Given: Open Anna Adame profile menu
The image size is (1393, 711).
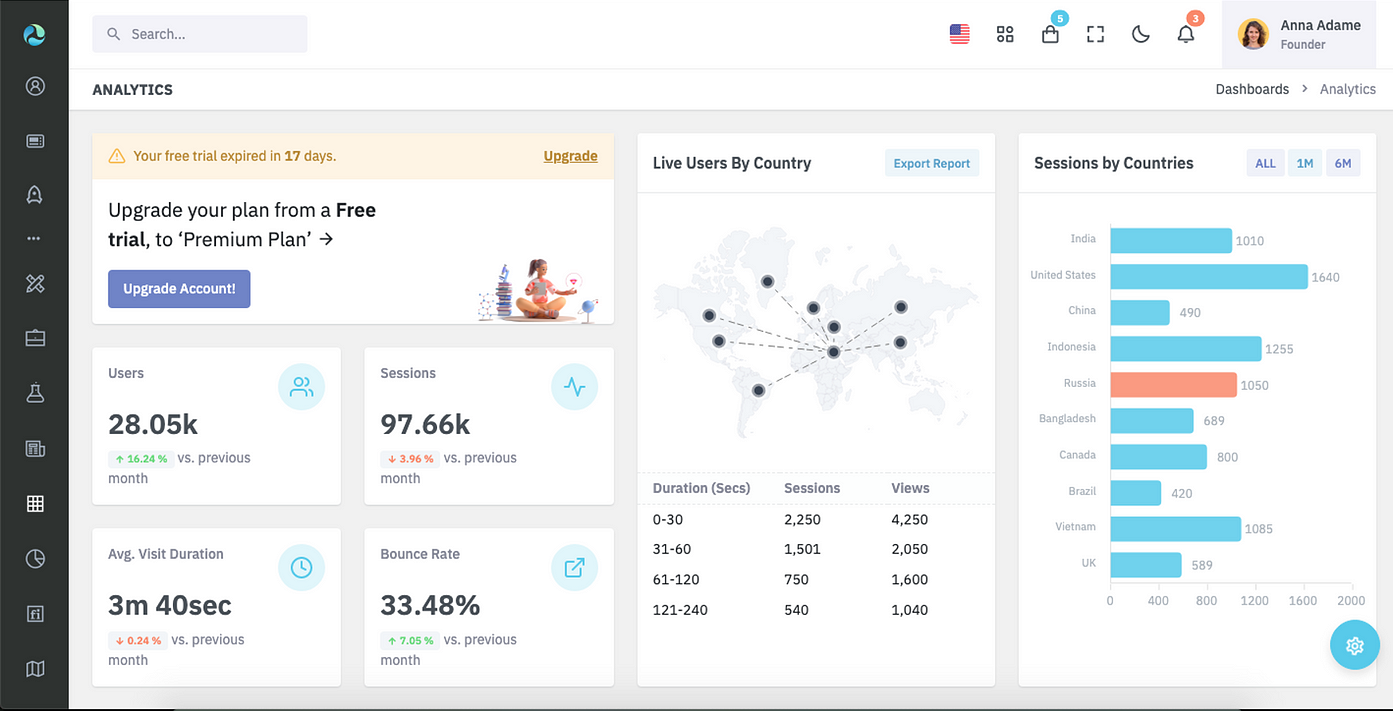Looking at the screenshot, I should click(1300, 34).
